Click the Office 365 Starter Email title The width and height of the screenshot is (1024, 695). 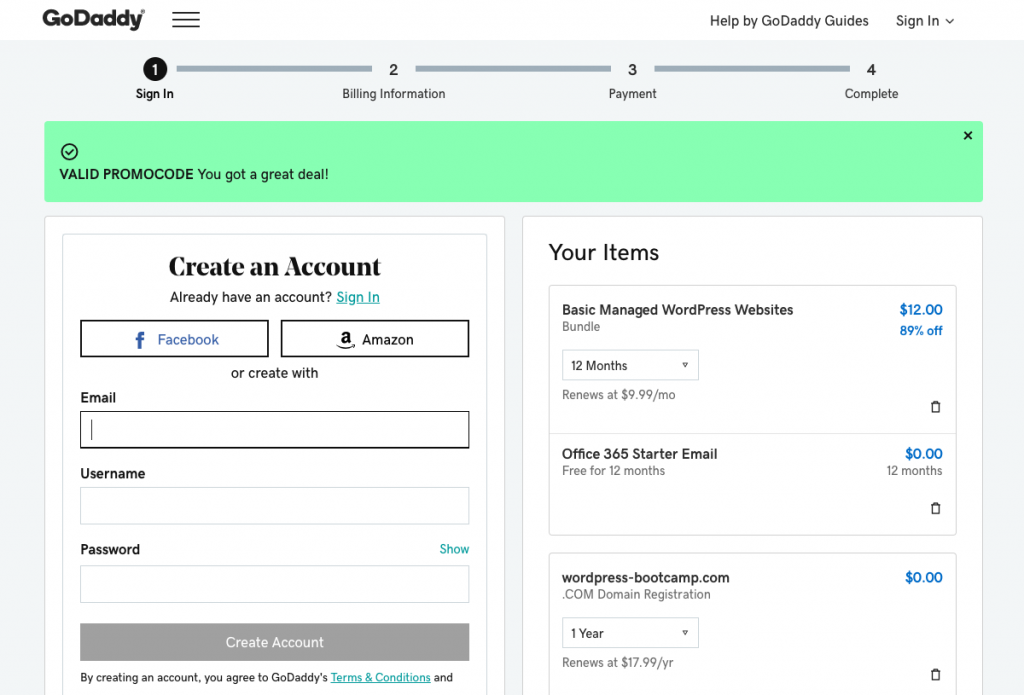click(639, 454)
